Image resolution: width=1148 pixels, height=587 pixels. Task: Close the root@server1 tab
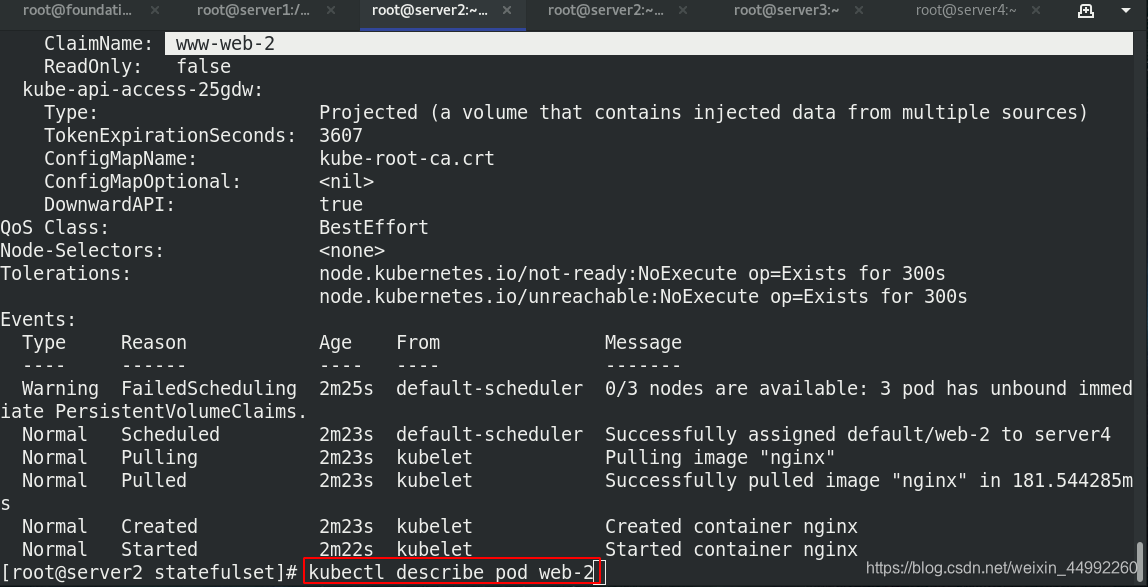coord(331,10)
